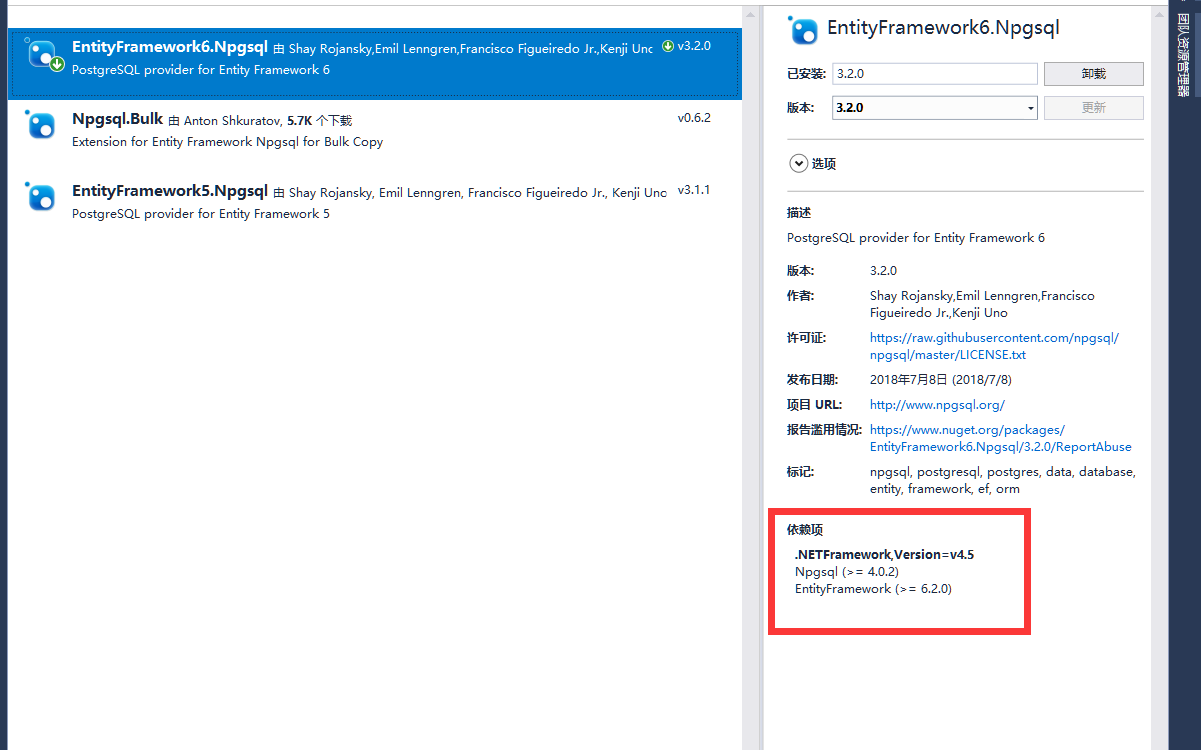Screen dimensions: 1201x750
Task: Click the PostgreSQL provider for Entity Framework 5 description
Action: [x=200, y=214]
